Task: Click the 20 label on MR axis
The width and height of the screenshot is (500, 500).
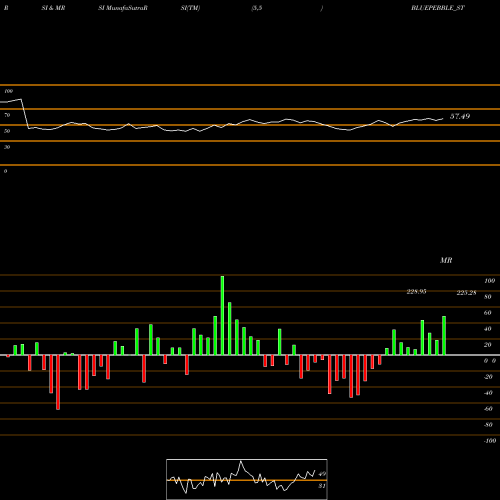Action: pyautogui.click(x=488, y=345)
